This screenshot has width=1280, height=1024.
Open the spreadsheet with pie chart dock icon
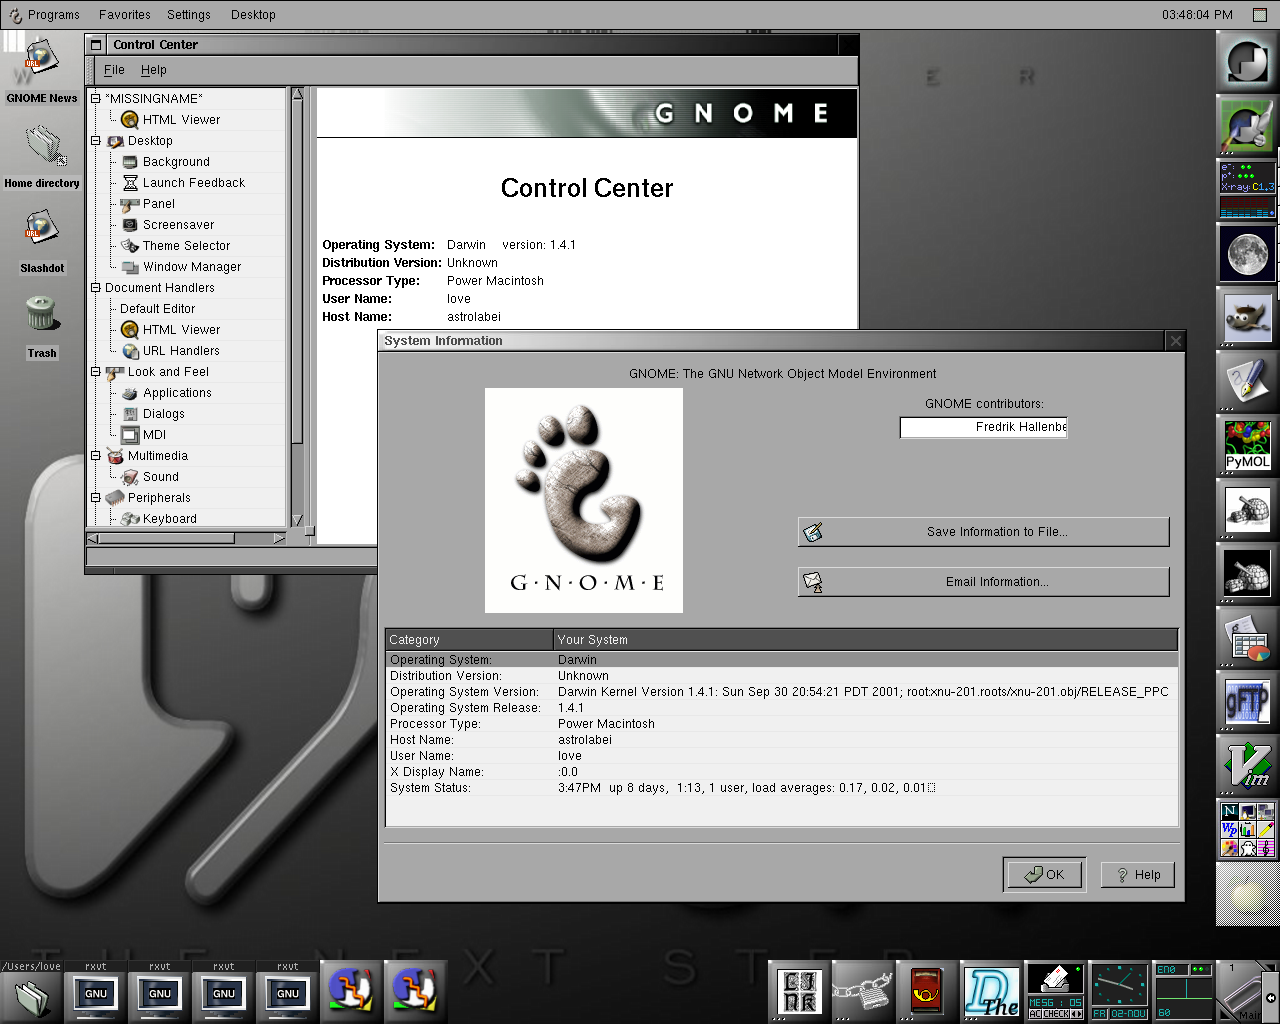1247,638
